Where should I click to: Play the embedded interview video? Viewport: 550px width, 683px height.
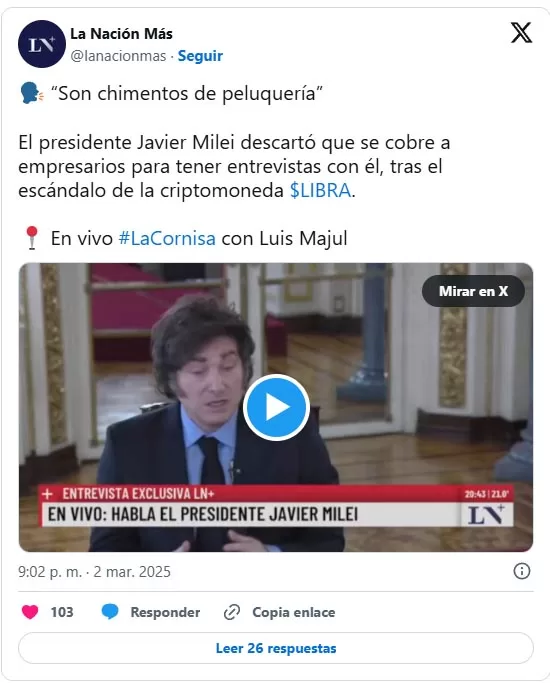tap(276, 407)
